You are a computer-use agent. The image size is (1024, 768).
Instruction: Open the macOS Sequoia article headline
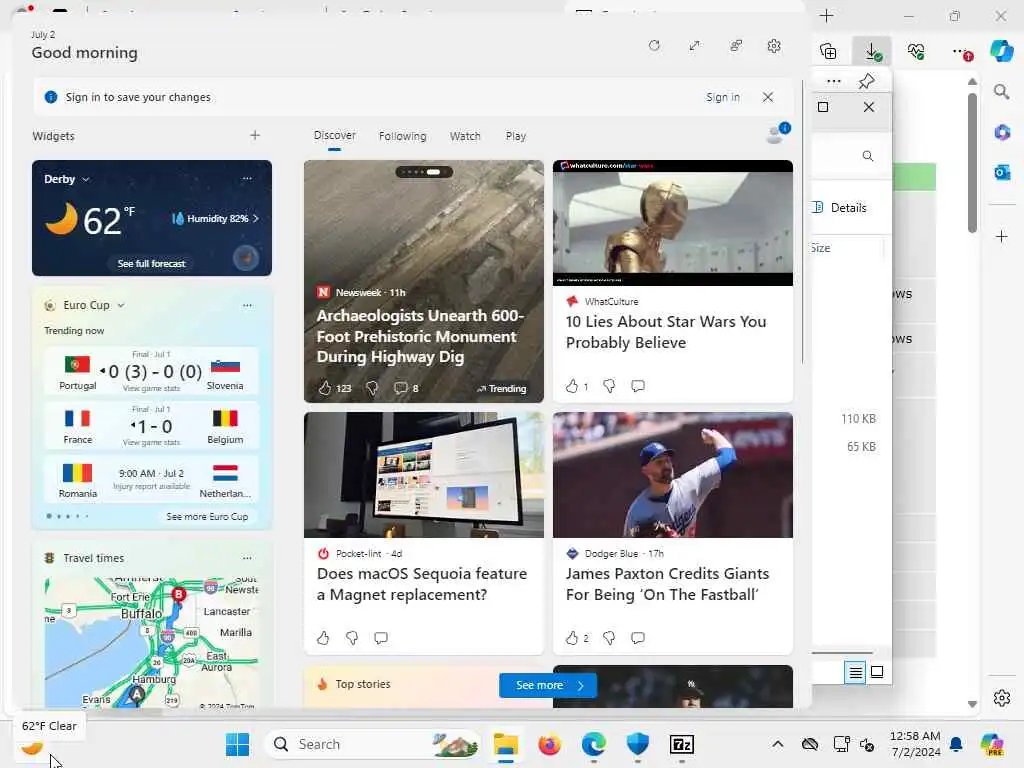pos(421,584)
